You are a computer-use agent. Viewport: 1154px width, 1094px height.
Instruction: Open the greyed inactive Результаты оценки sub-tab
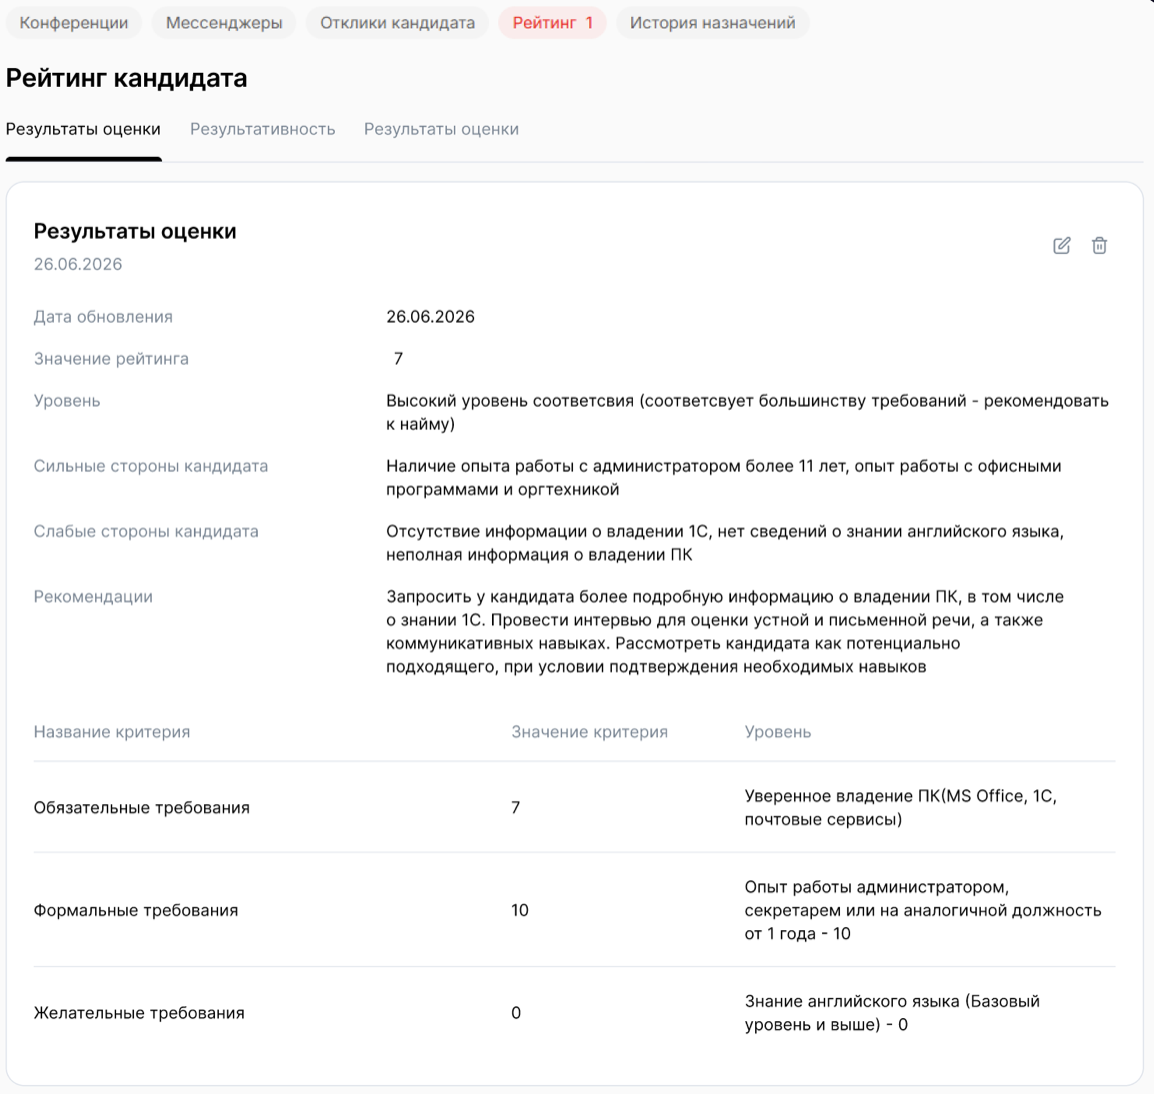coord(441,129)
